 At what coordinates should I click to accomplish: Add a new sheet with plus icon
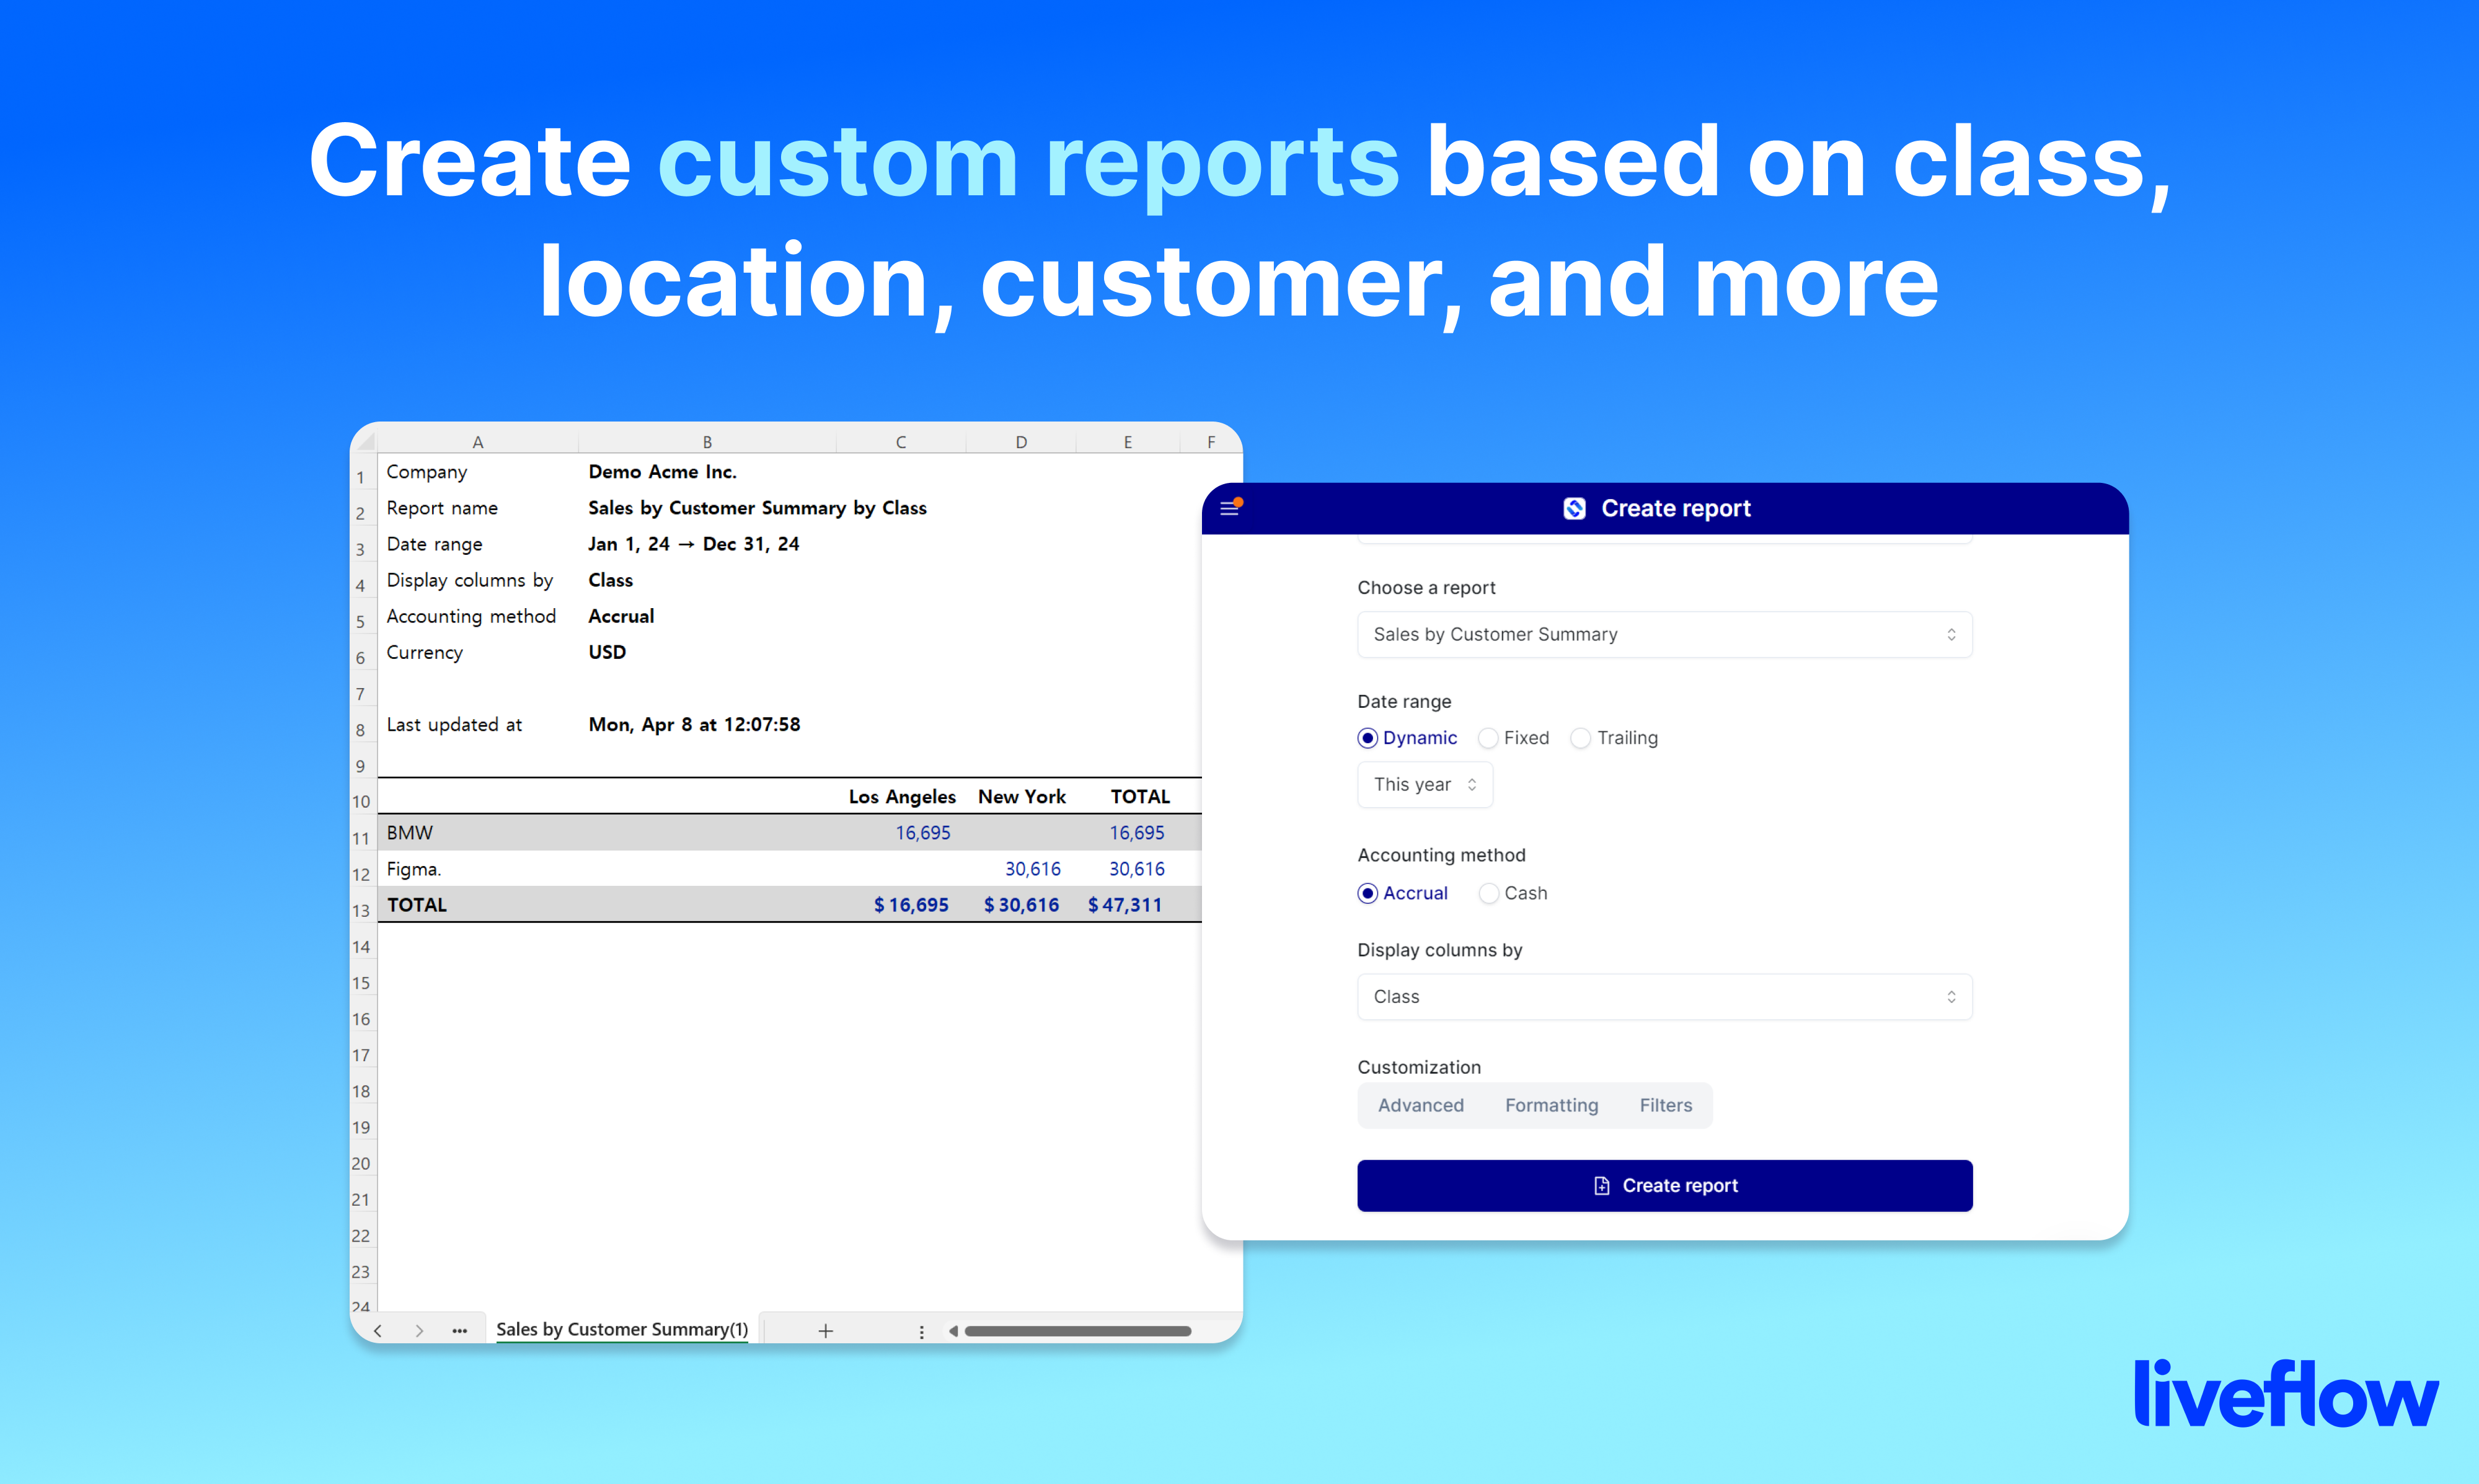(x=825, y=1330)
